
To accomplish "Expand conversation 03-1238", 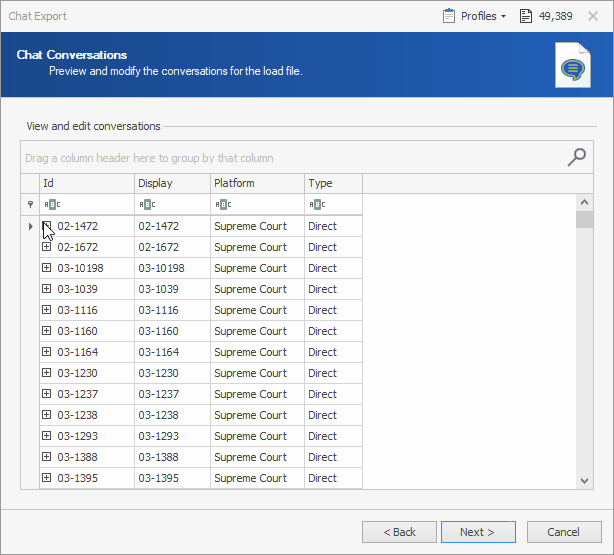I will (47, 415).
